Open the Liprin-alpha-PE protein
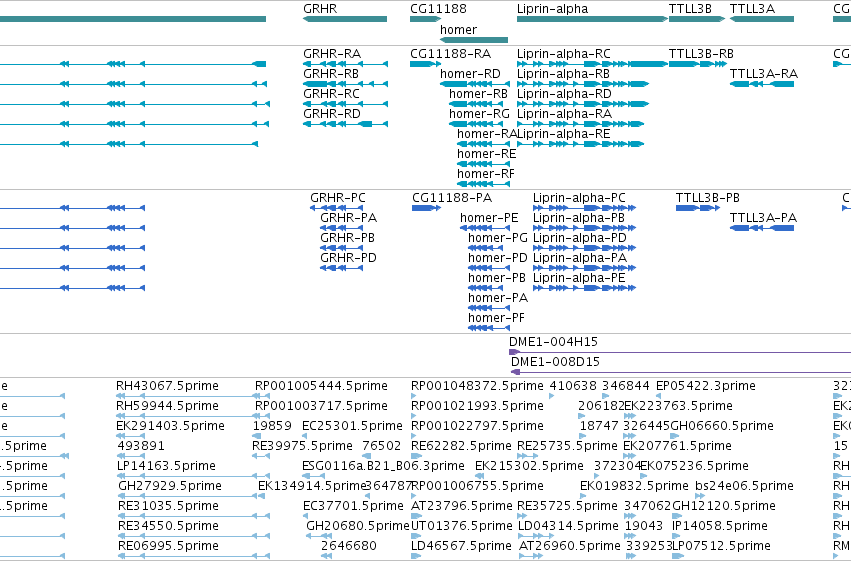The height and width of the screenshot is (561, 851). (x=585, y=288)
